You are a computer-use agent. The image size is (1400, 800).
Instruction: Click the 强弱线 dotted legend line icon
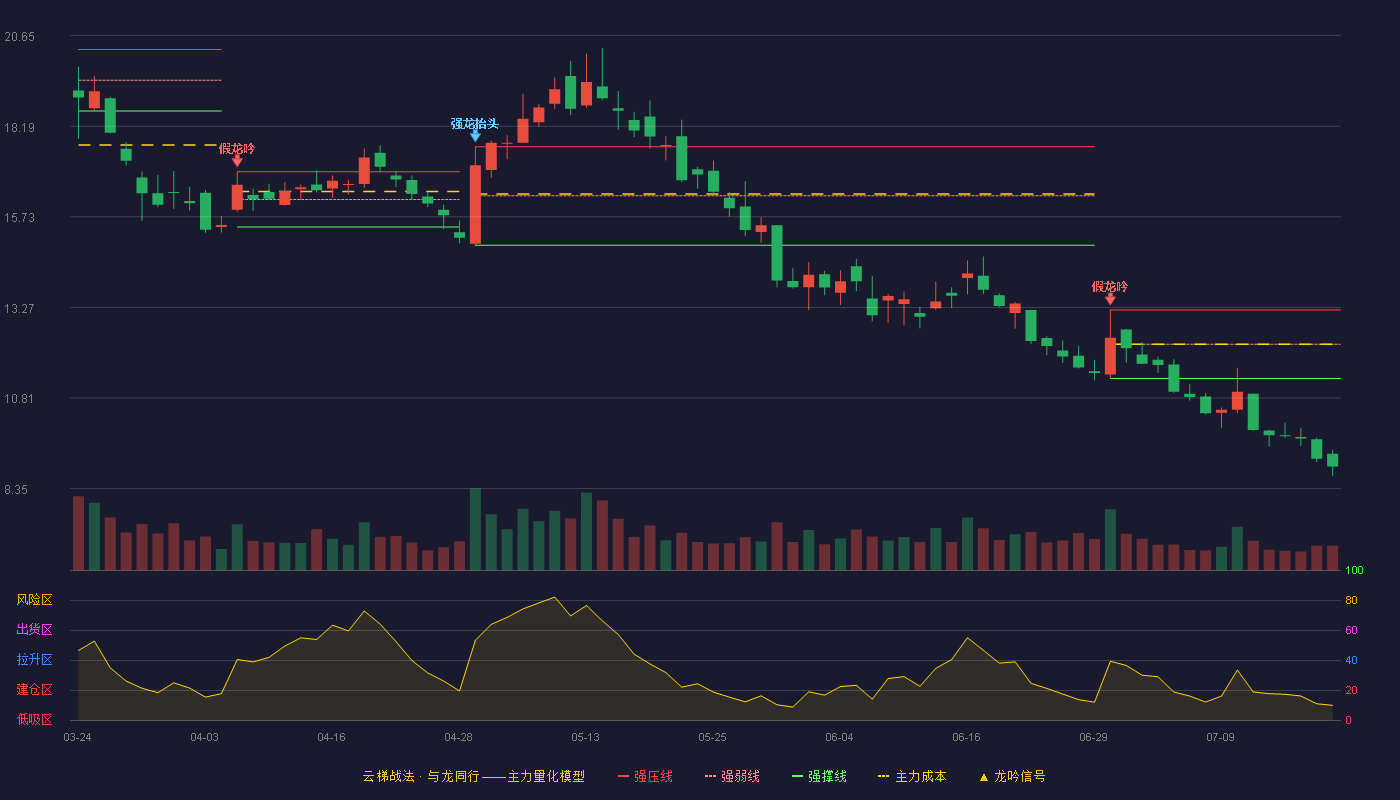(x=710, y=777)
